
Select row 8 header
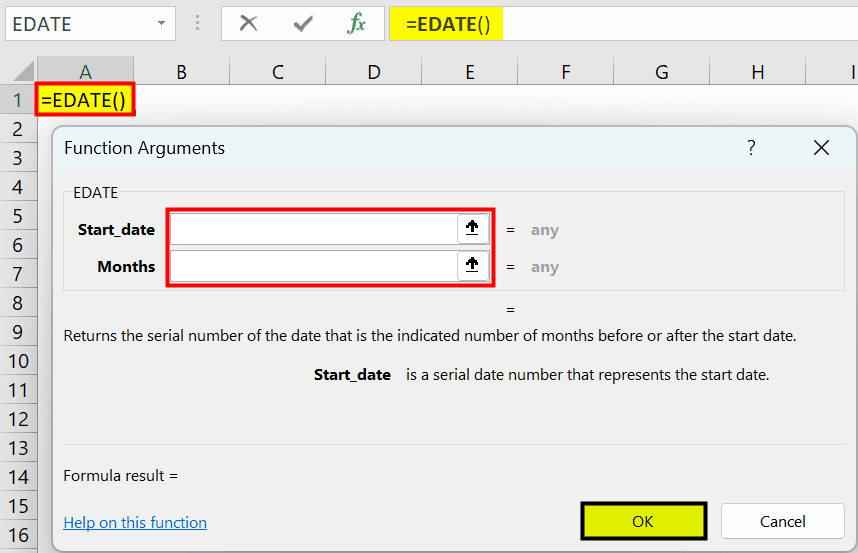point(18,303)
